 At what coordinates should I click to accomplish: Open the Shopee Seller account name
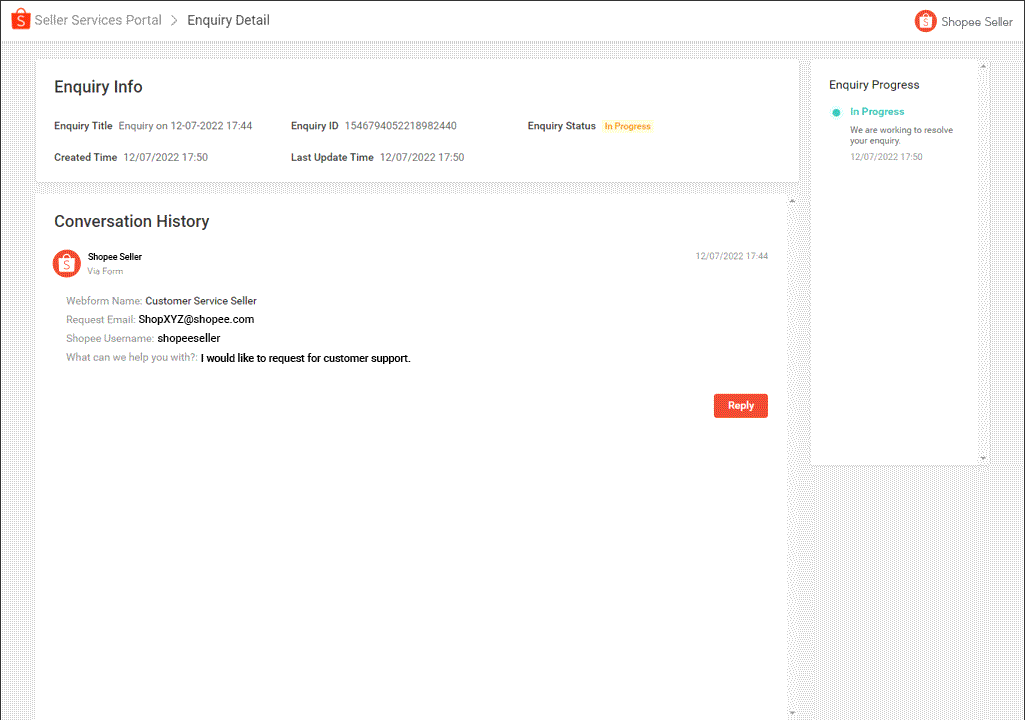click(x=977, y=22)
